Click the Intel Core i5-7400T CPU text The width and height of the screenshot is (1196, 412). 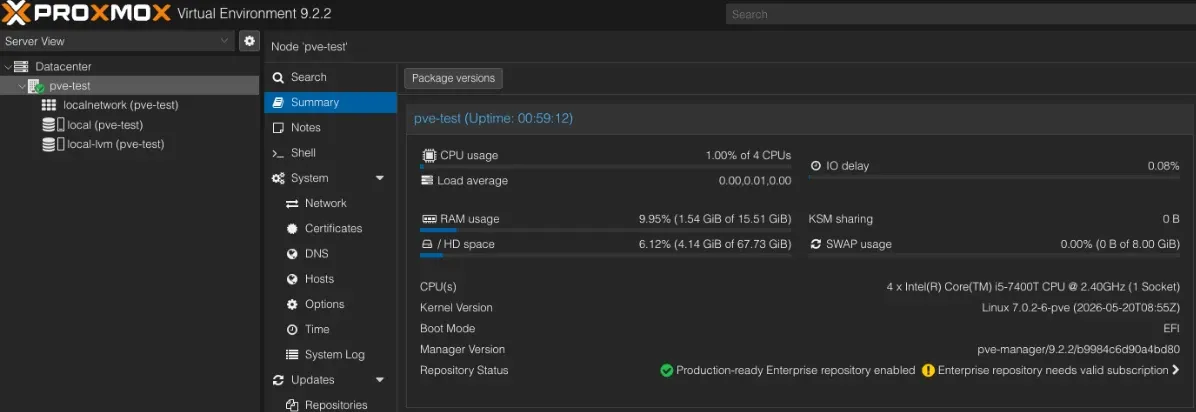click(1034, 287)
